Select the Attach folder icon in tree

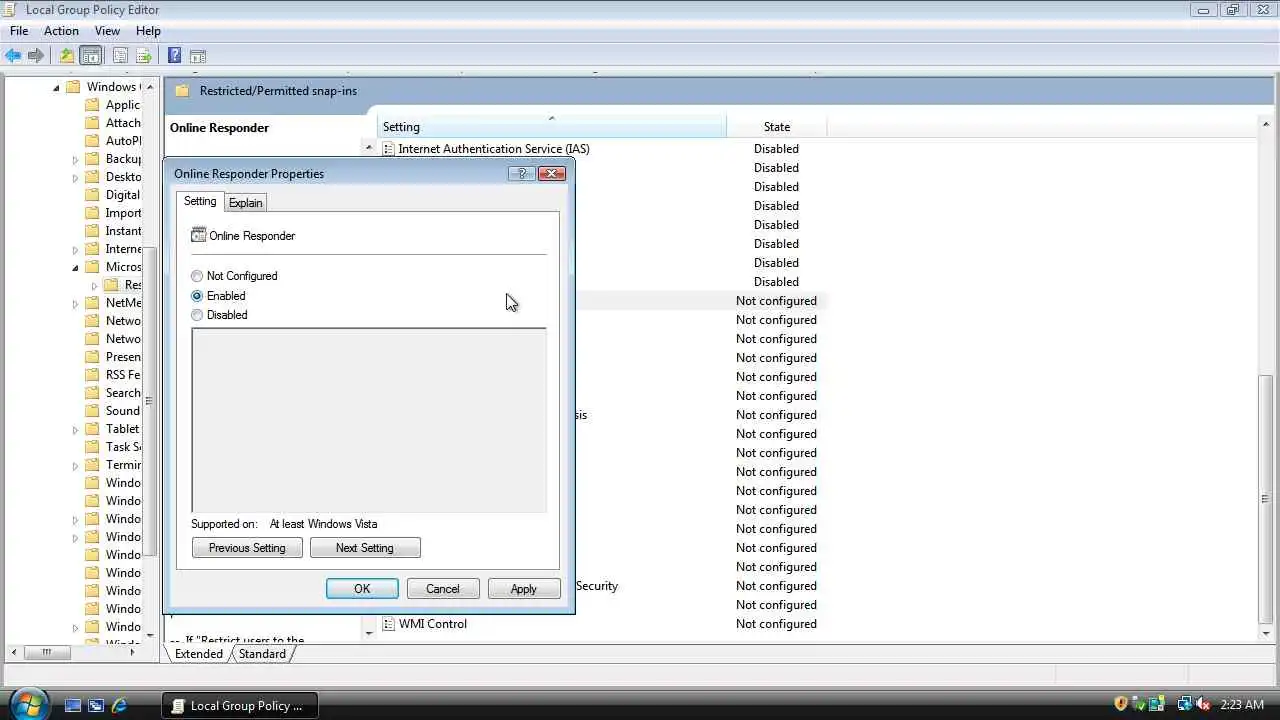point(93,123)
